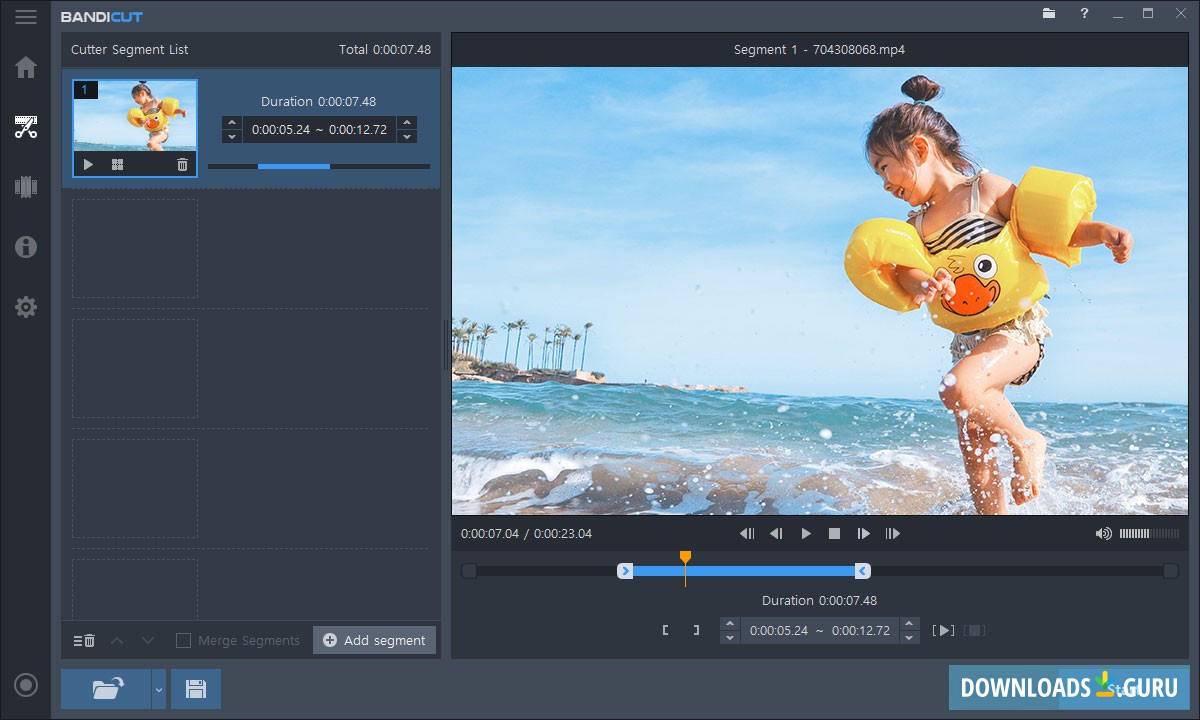
Task: Enable the Merge Segments checkbox
Action: [183, 641]
